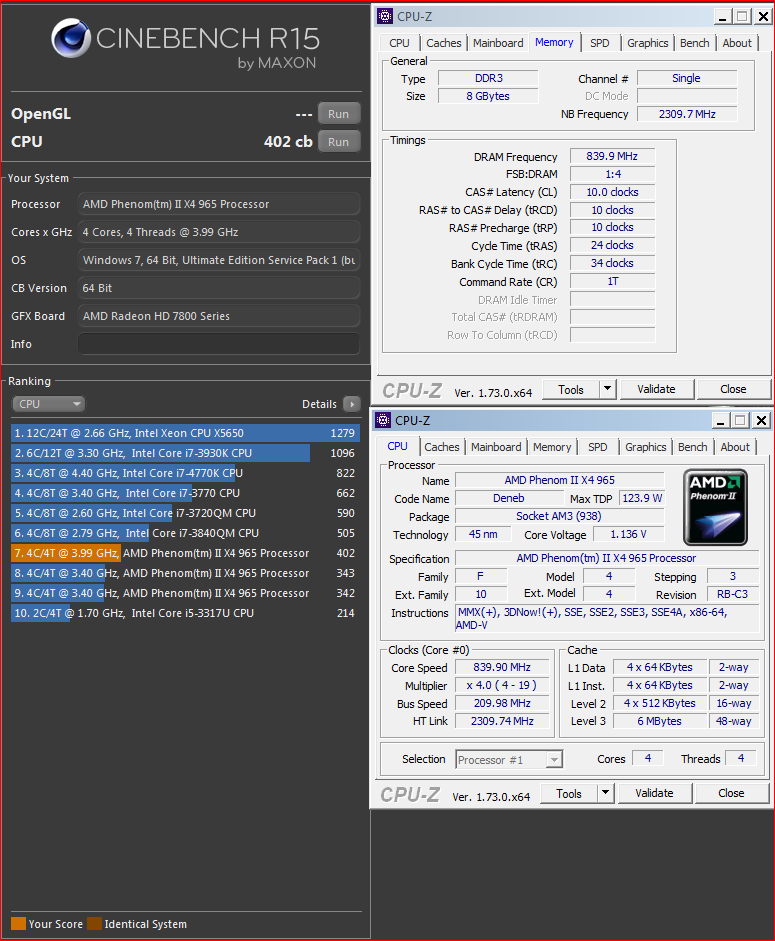Close the upper CPU-Z window with the X
Image resolution: width=775 pixels, height=941 pixels.
pyautogui.click(x=763, y=17)
